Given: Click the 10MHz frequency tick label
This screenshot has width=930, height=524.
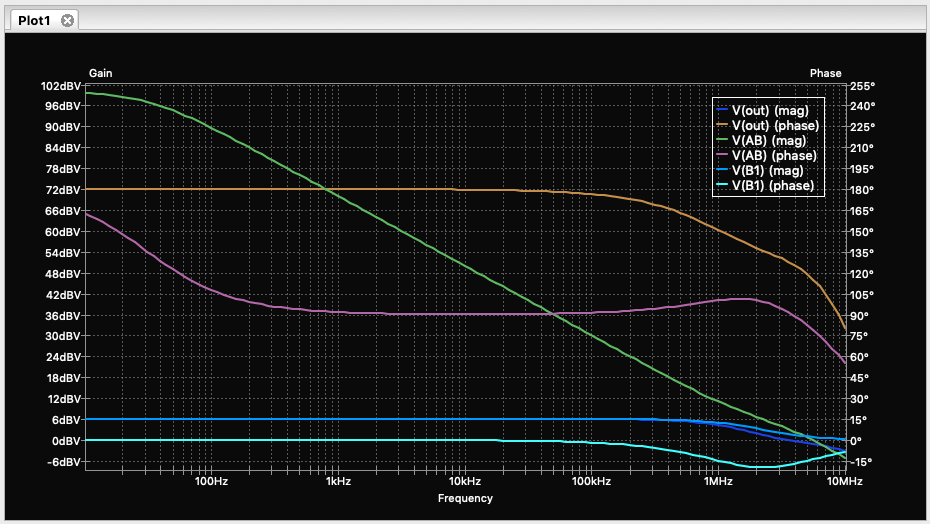Looking at the screenshot, I should [845, 482].
